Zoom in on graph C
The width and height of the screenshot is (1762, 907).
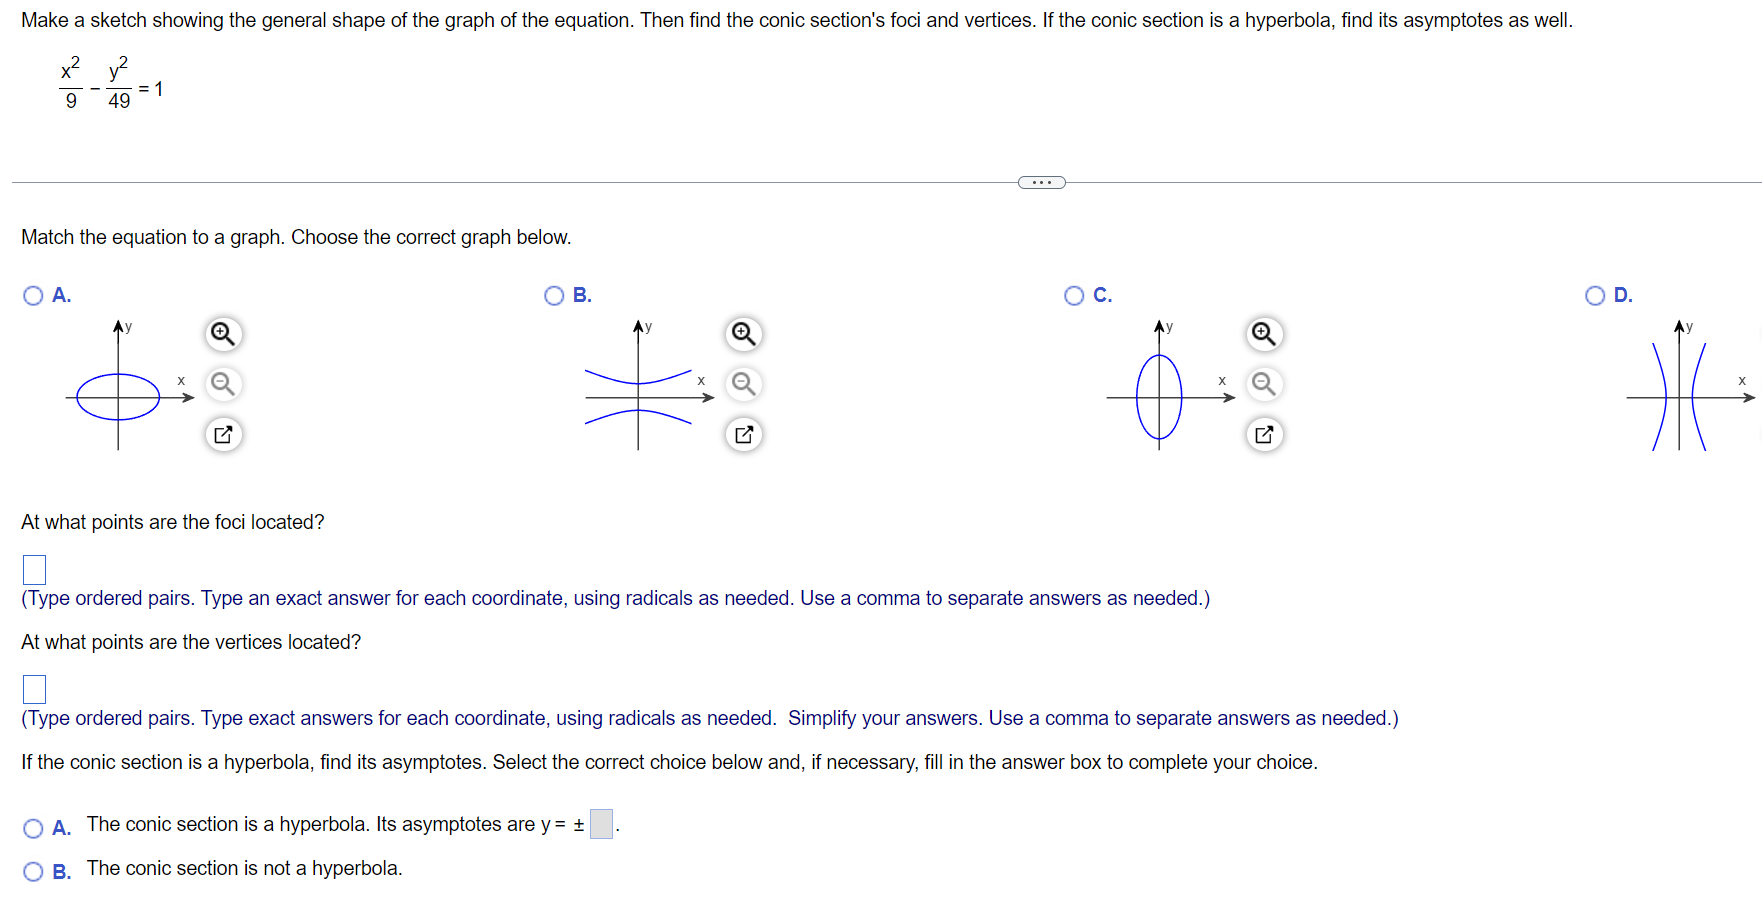(x=1262, y=334)
